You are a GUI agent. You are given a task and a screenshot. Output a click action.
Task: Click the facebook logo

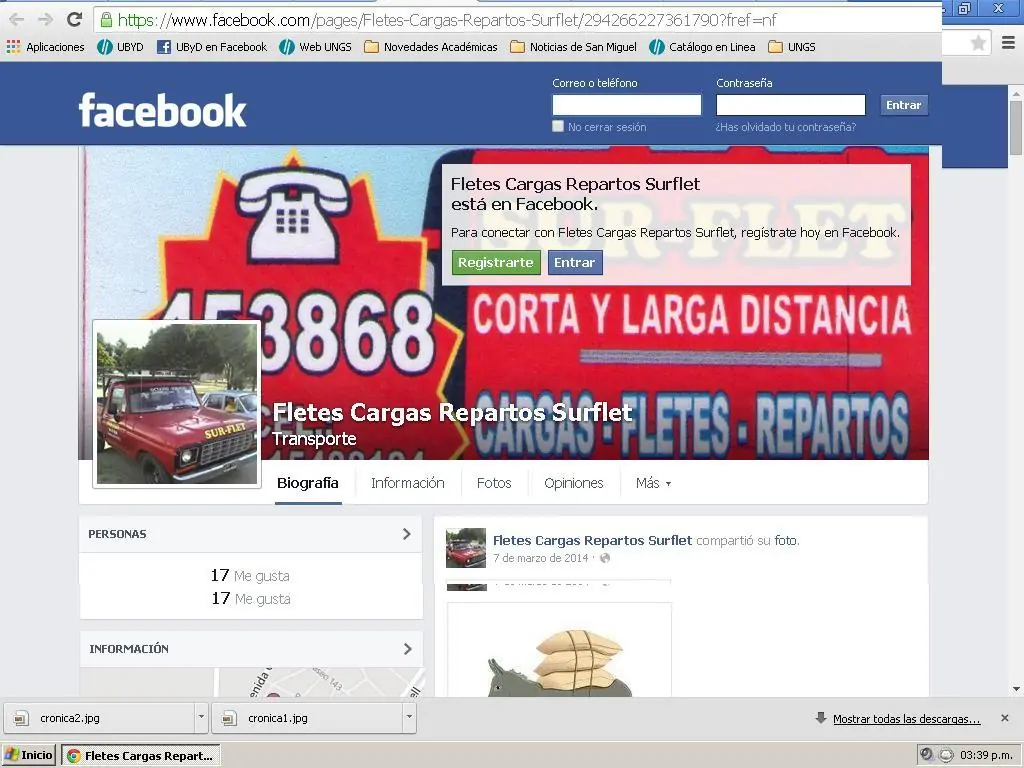click(163, 110)
